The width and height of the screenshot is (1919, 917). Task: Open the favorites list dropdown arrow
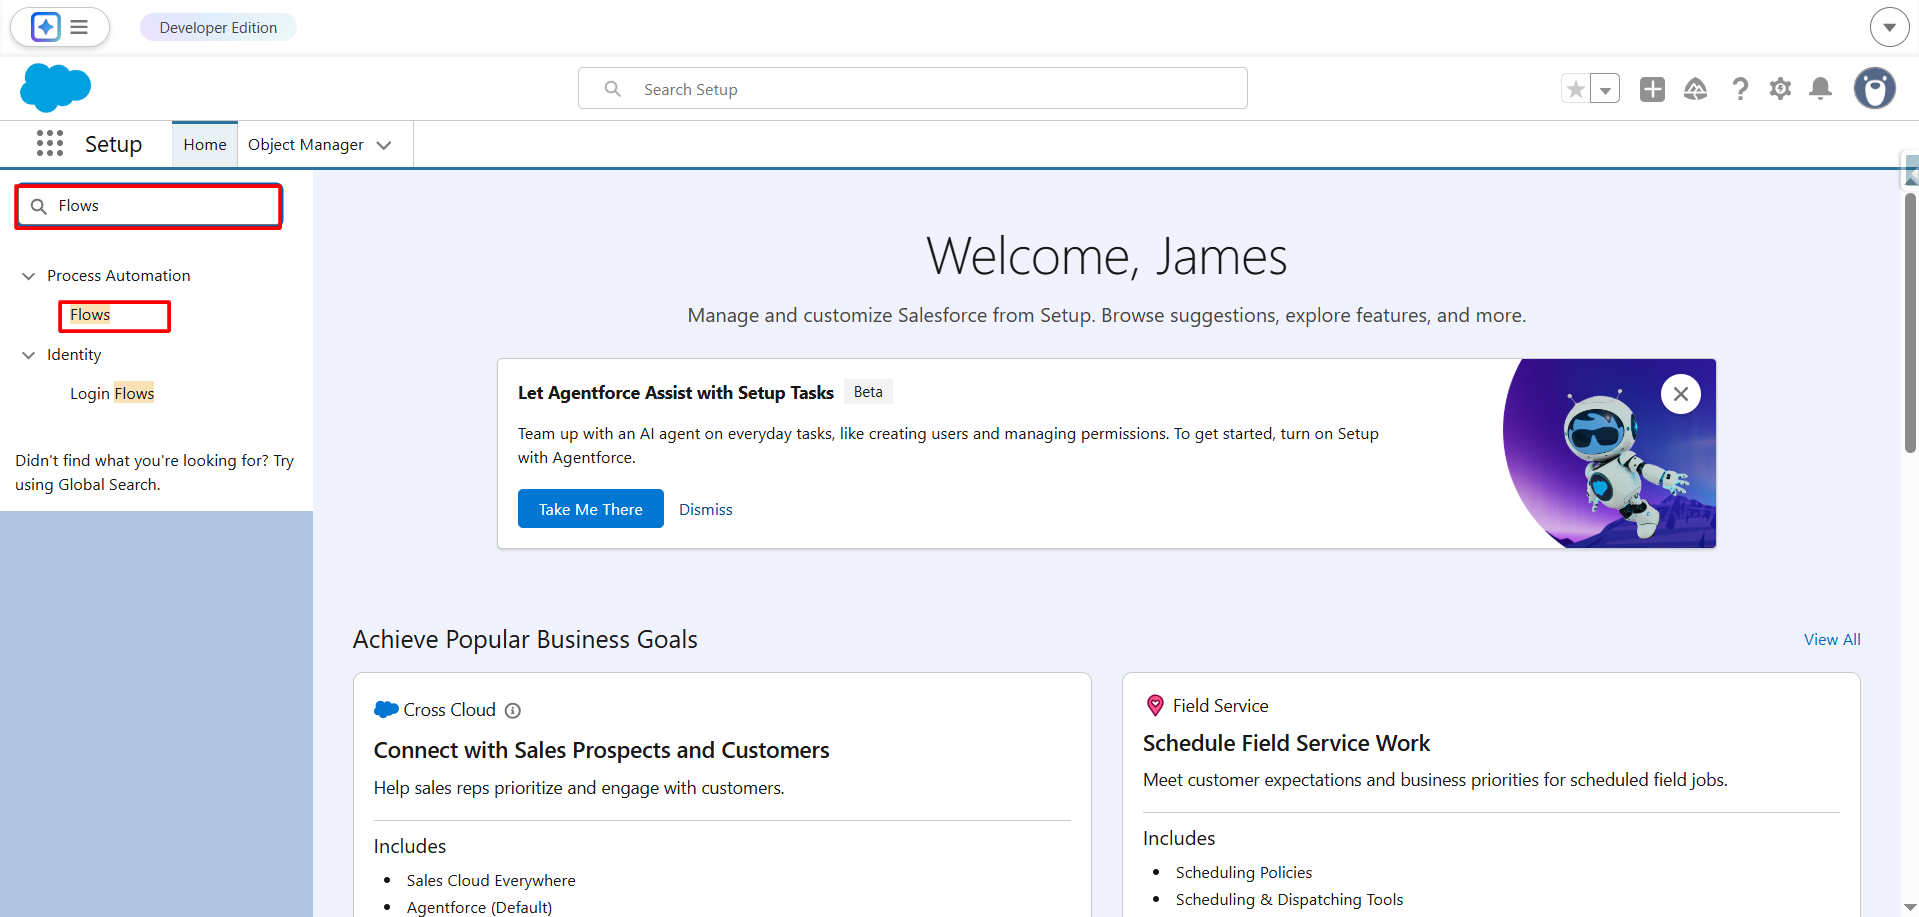tap(1605, 89)
